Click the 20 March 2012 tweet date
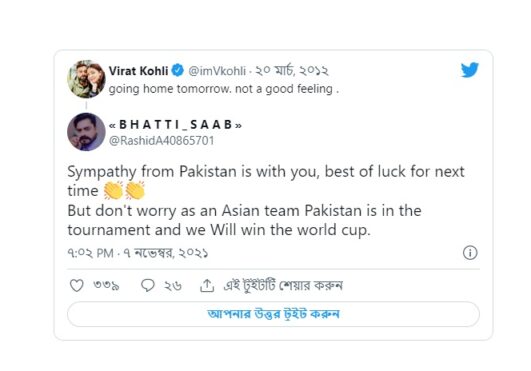The width and height of the screenshot is (531, 371). tap(292, 70)
